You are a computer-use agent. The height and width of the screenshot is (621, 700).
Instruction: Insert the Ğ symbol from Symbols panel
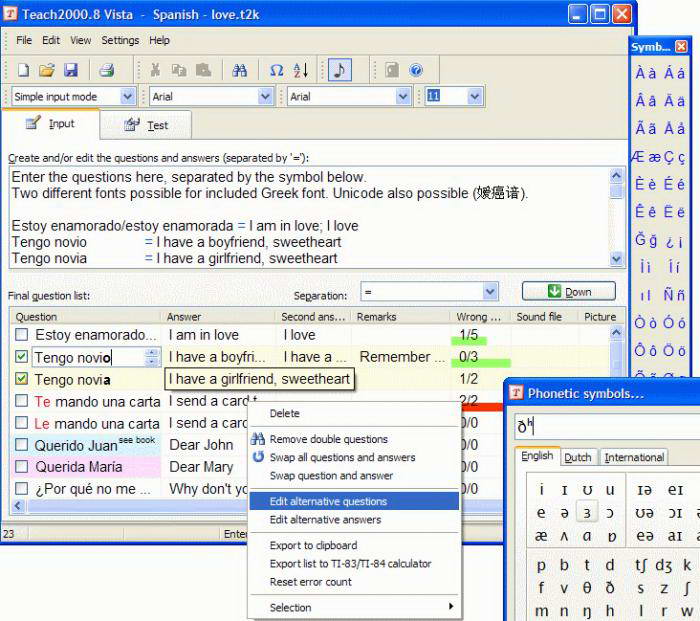click(641, 239)
